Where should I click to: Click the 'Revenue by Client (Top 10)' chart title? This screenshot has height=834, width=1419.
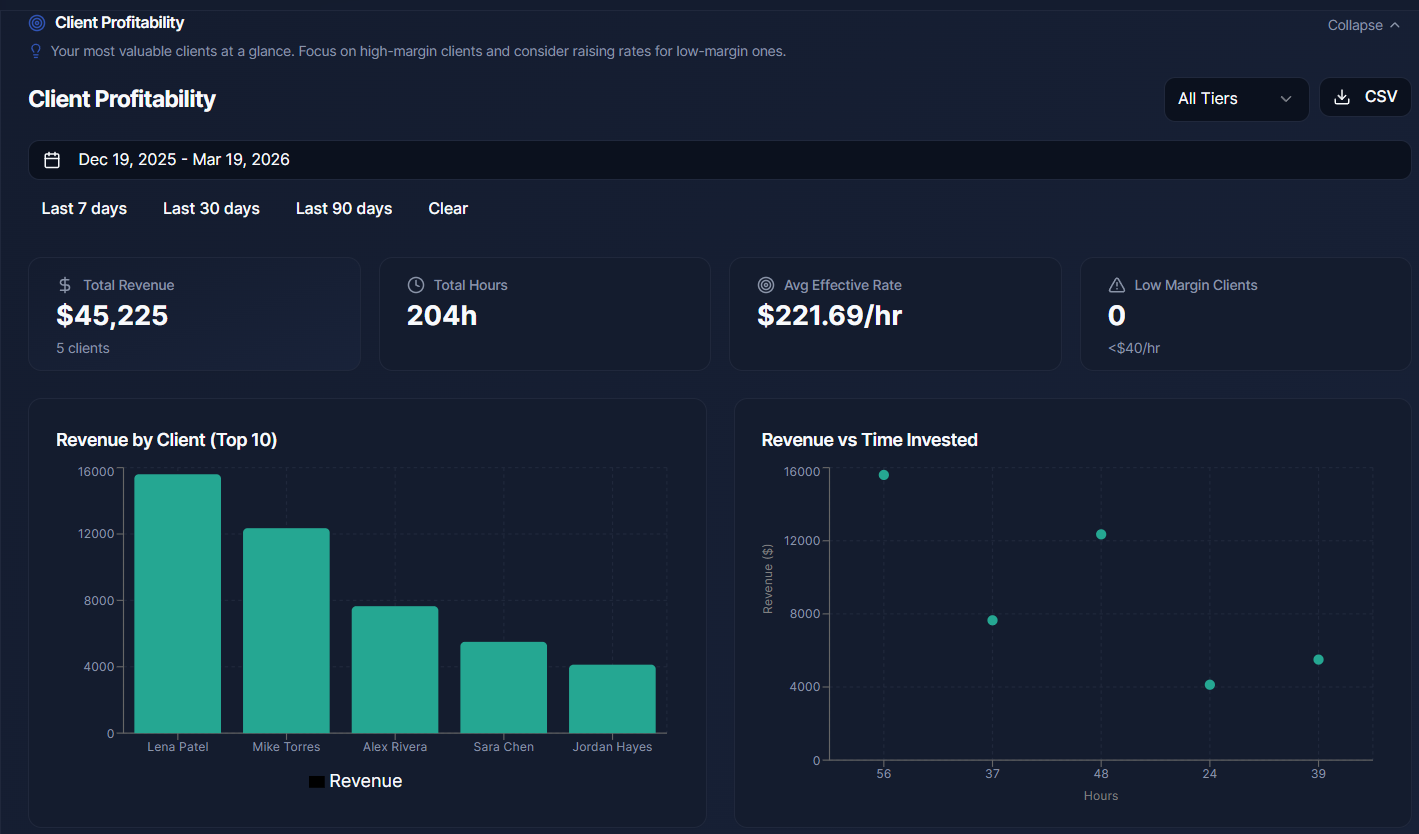click(167, 440)
